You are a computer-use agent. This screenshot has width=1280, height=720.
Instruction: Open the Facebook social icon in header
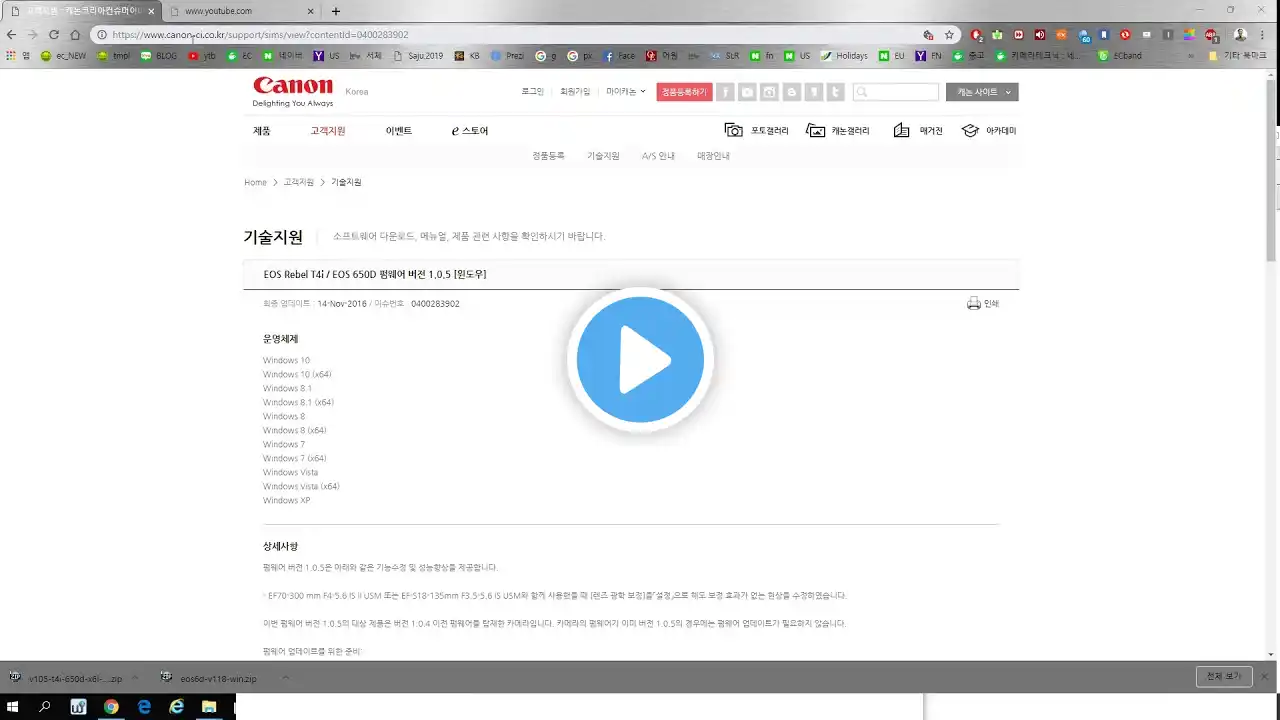pos(725,92)
